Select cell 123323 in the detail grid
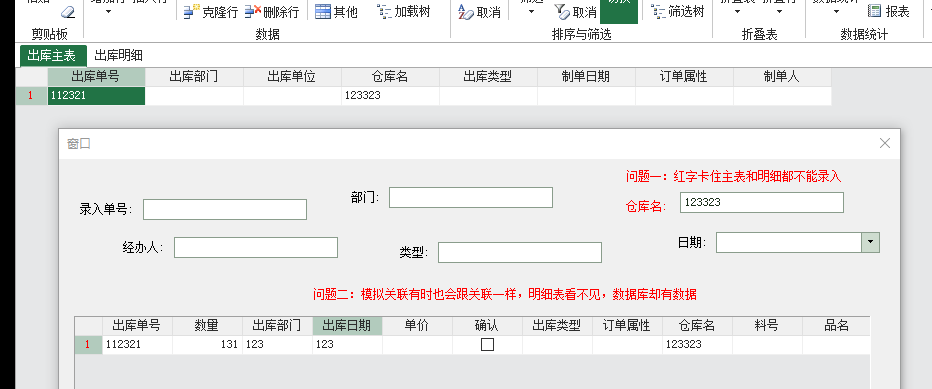The width and height of the screenshot is (932, 389). coord(698,345)
